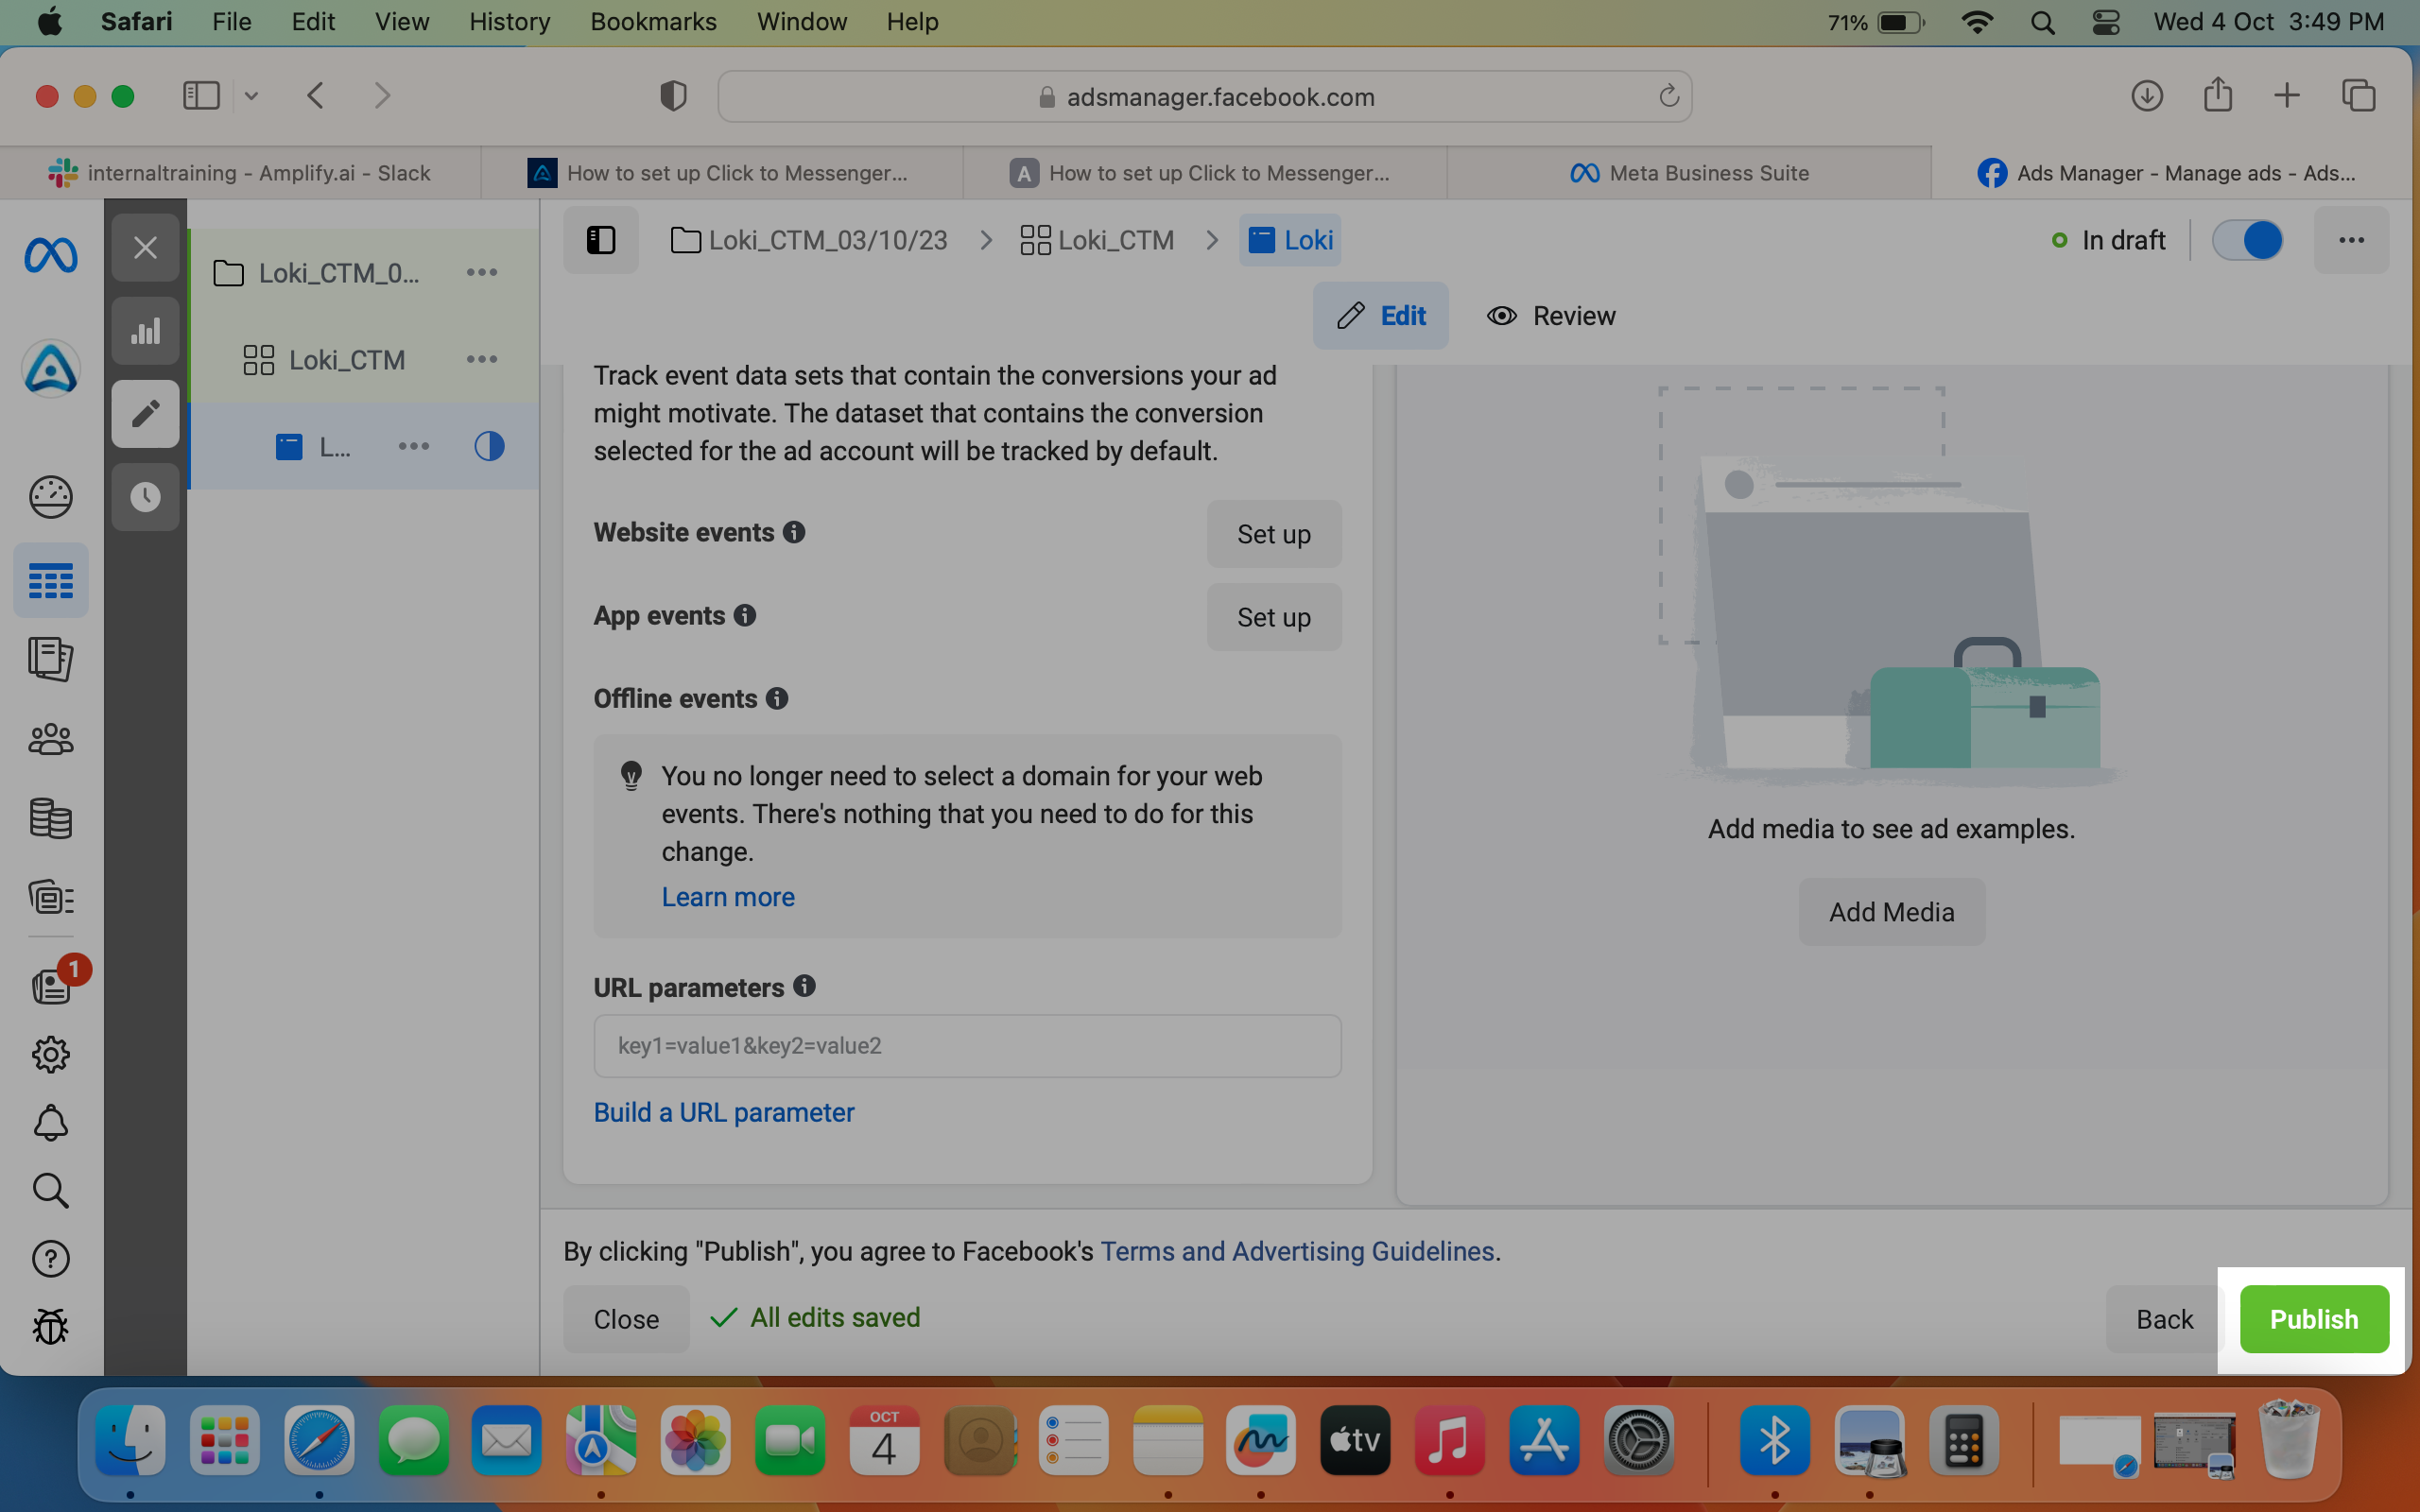This screenshot has height=1512, width=2420.
Task: Focus the URL parameters input field
Action: tap(967, 1046)
